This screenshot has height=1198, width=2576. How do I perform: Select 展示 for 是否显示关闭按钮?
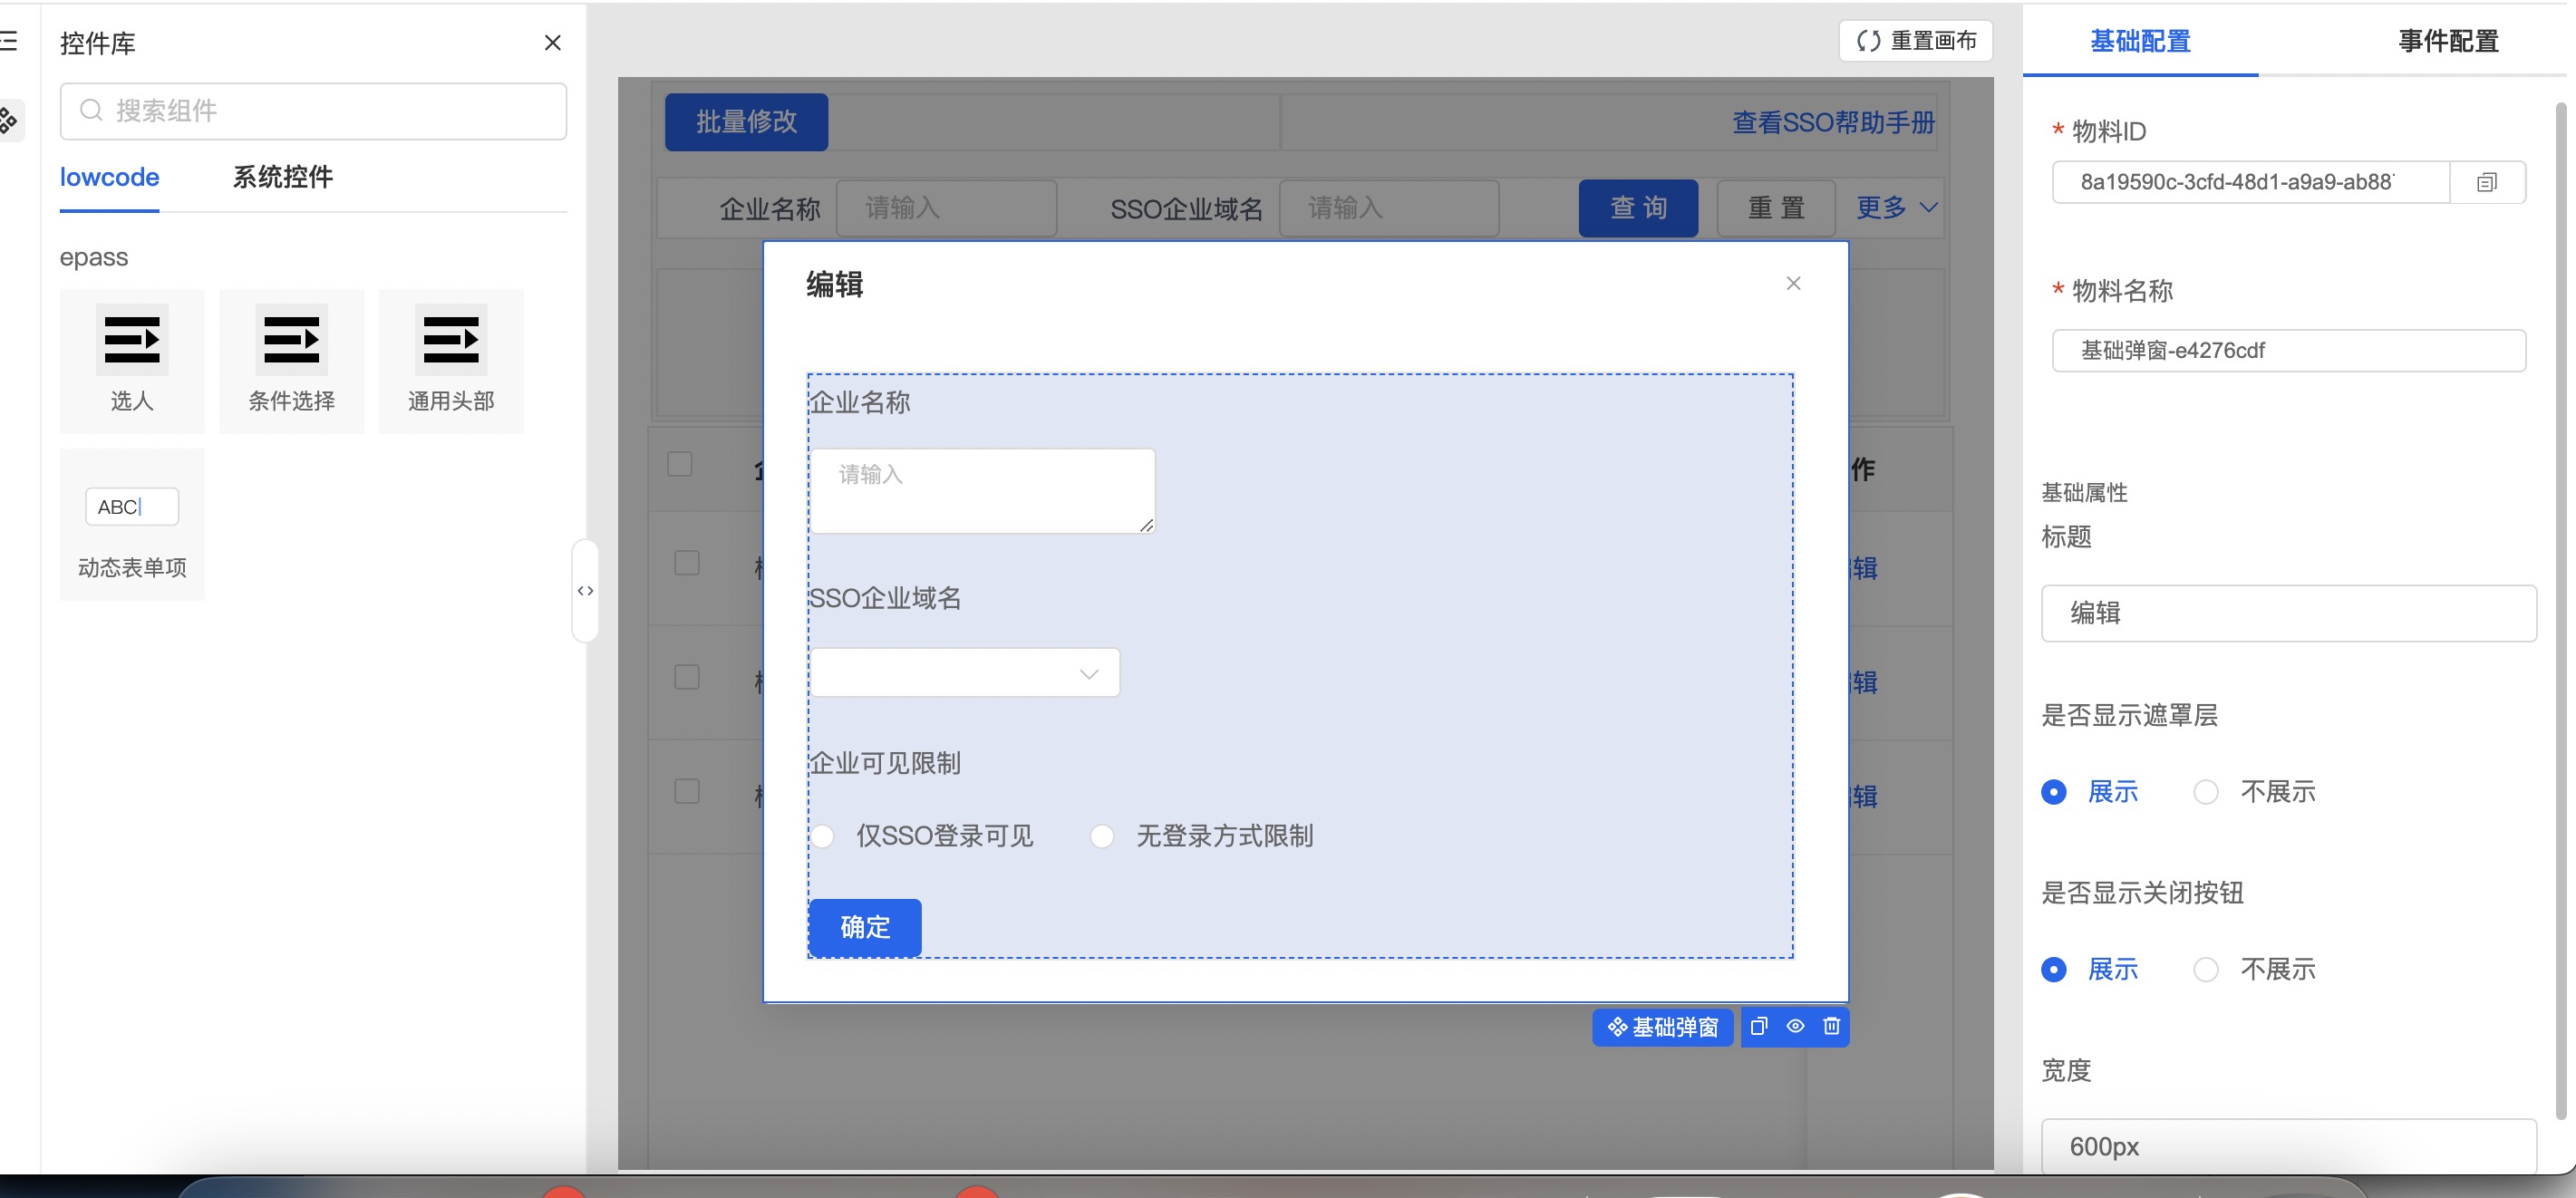[x=2054, y=969]
